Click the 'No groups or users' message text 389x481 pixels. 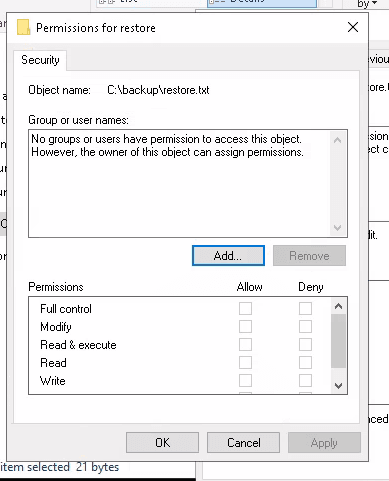[x=167, y=146]
